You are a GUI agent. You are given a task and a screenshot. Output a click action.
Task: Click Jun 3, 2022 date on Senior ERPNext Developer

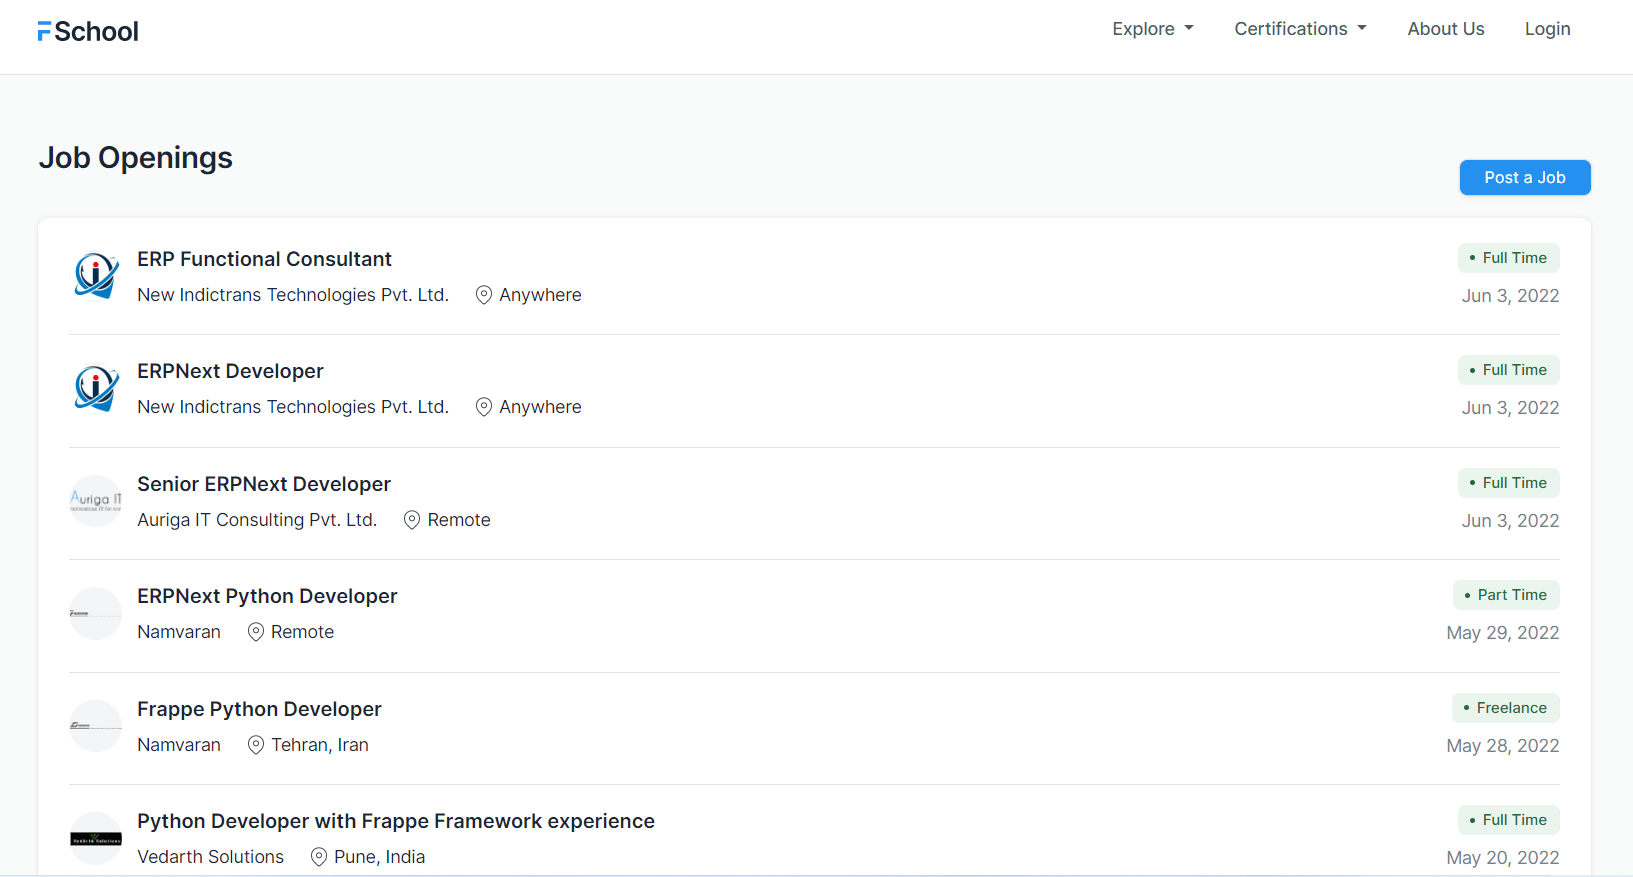[1510, 521]
